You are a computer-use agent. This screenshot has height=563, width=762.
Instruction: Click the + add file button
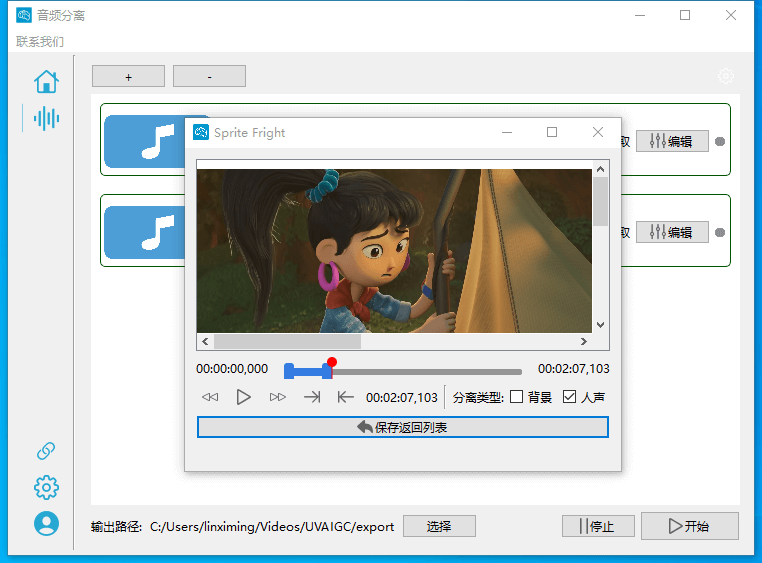point(128,76)
